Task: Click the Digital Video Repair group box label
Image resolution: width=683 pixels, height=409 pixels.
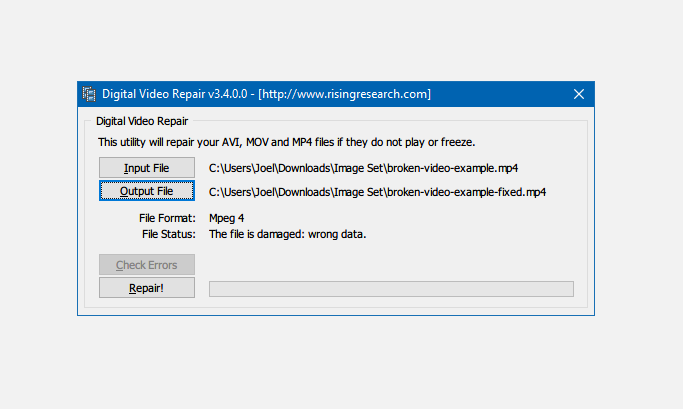Action: coord(142,121)
